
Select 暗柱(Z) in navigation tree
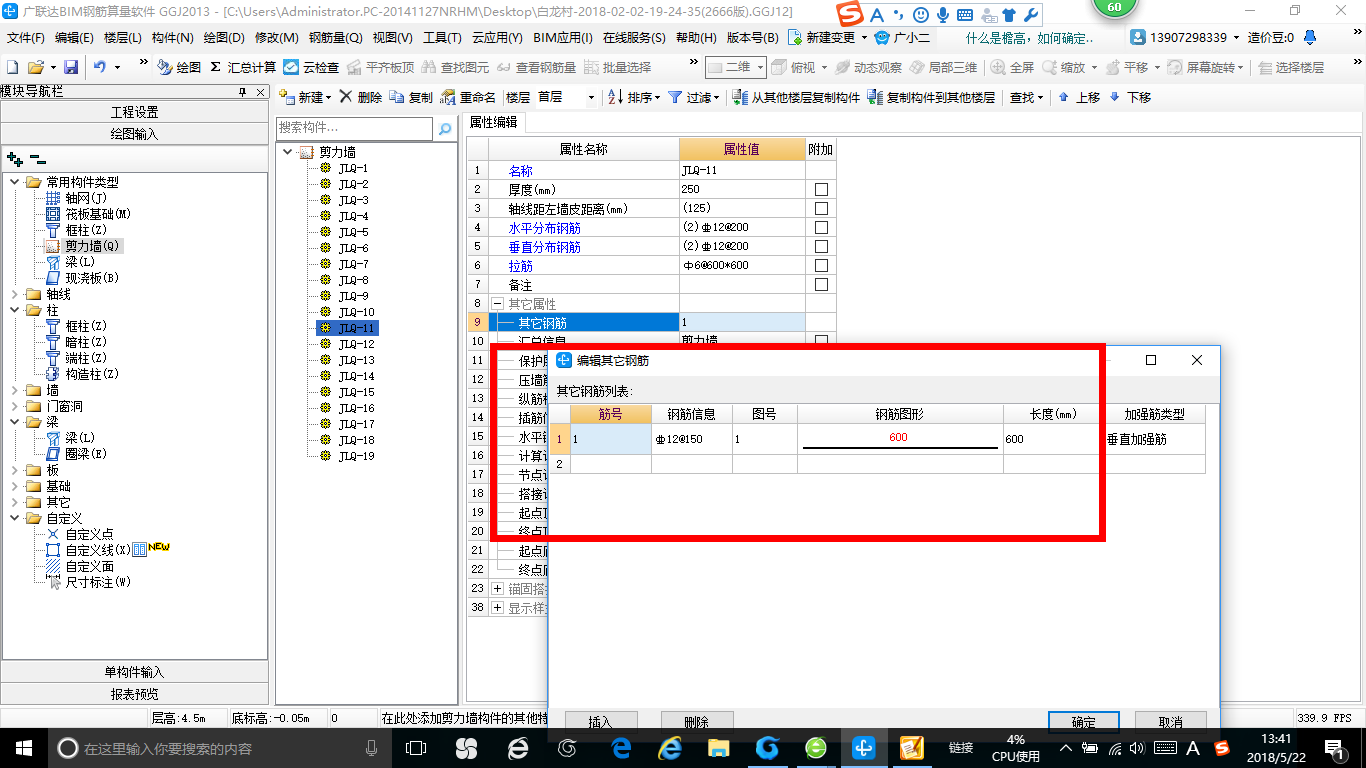[86, 342]
